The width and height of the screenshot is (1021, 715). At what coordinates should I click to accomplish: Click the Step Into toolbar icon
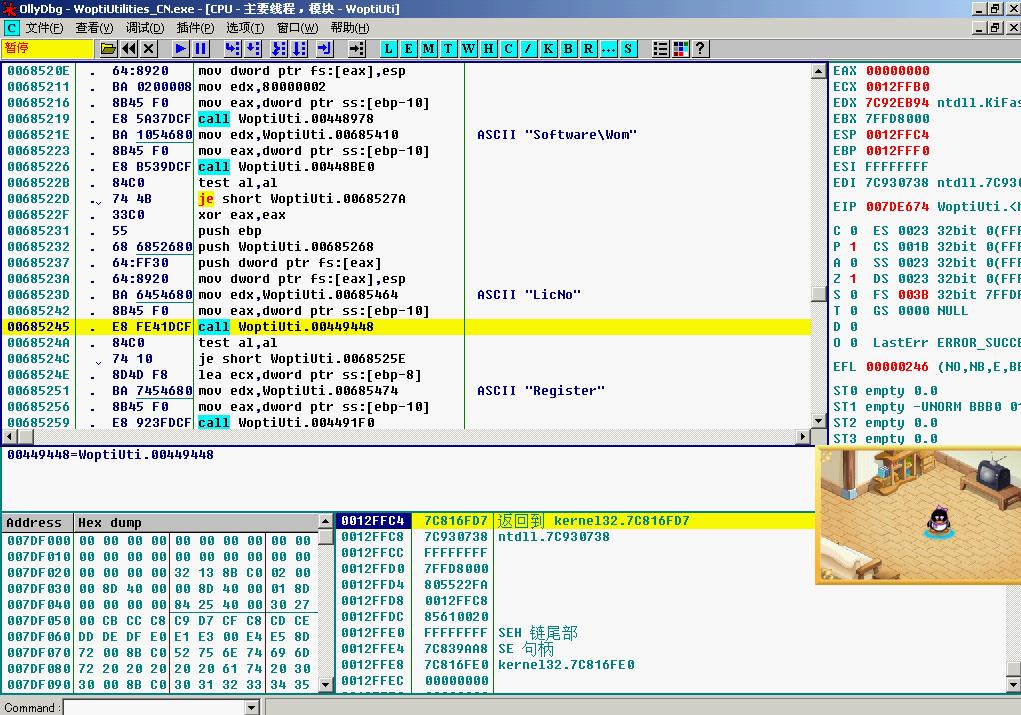pos(232,49)
